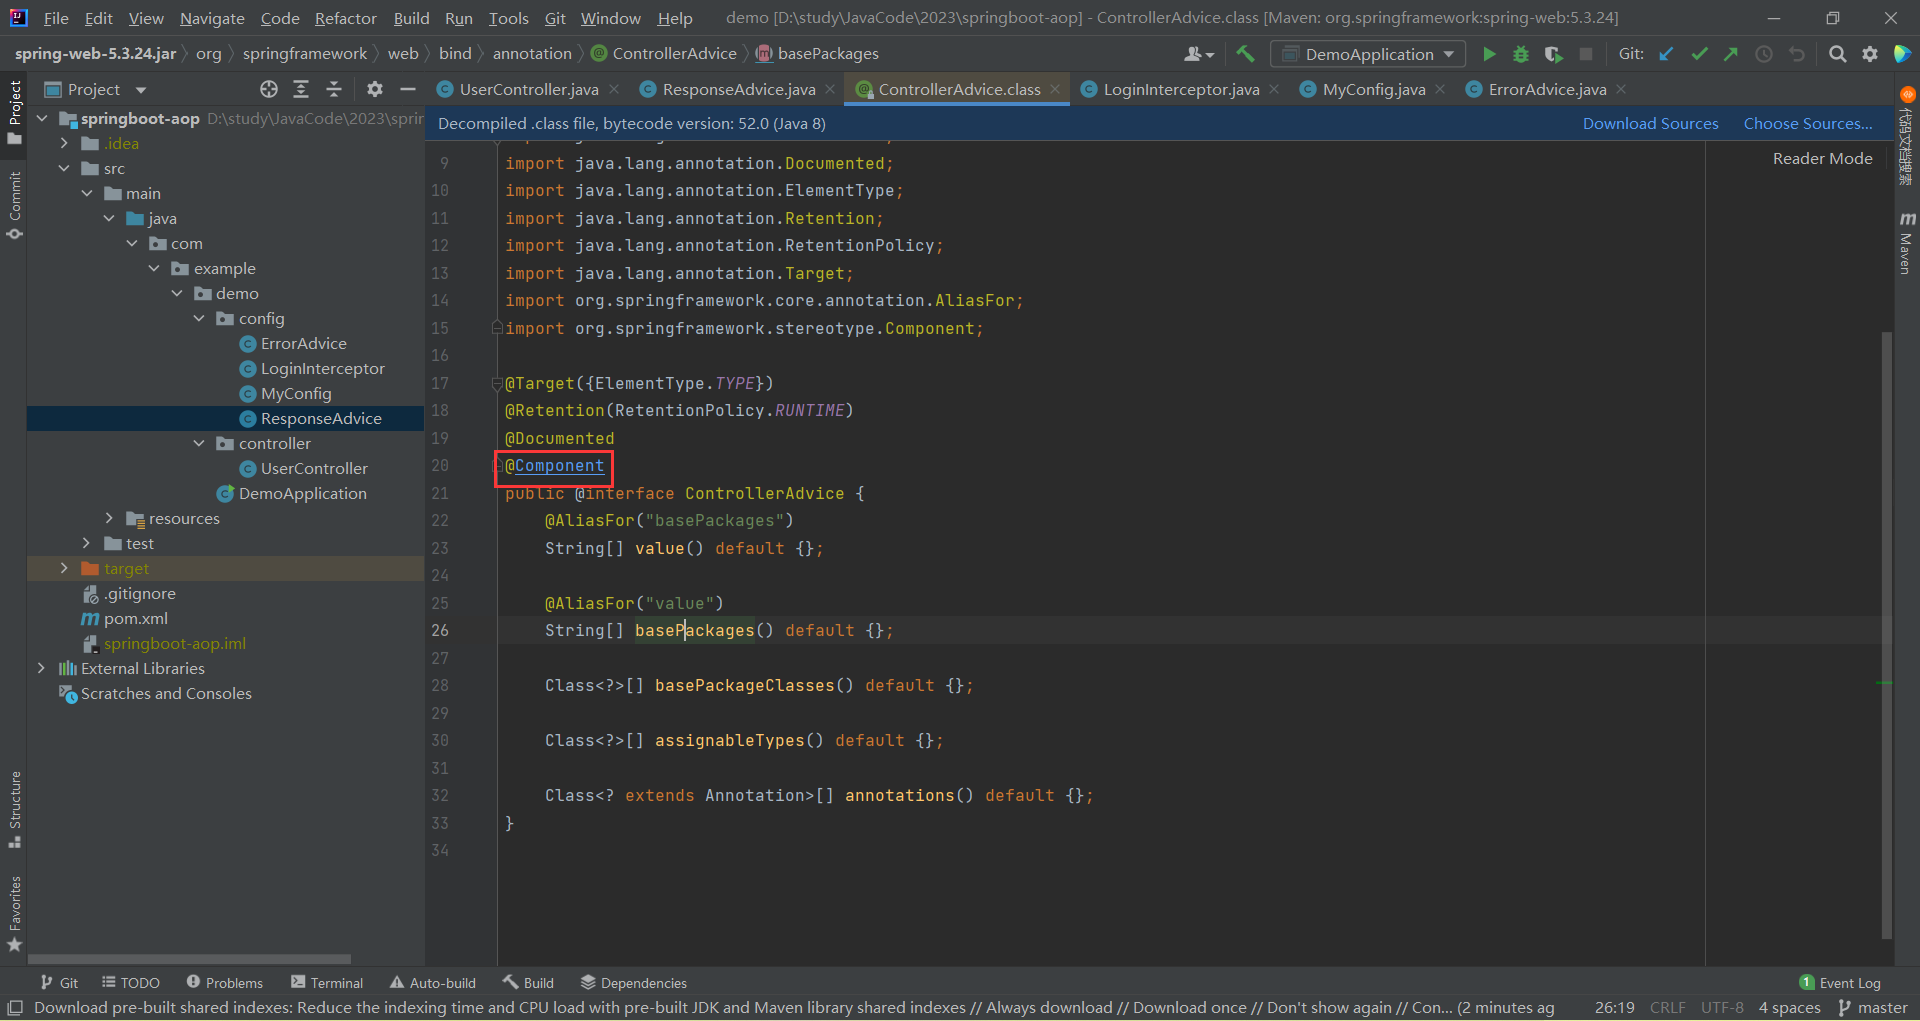This screenshot has height=1021, width=1920.
Task: Open the Maven tool window
Action: (x=1906, y=243)
